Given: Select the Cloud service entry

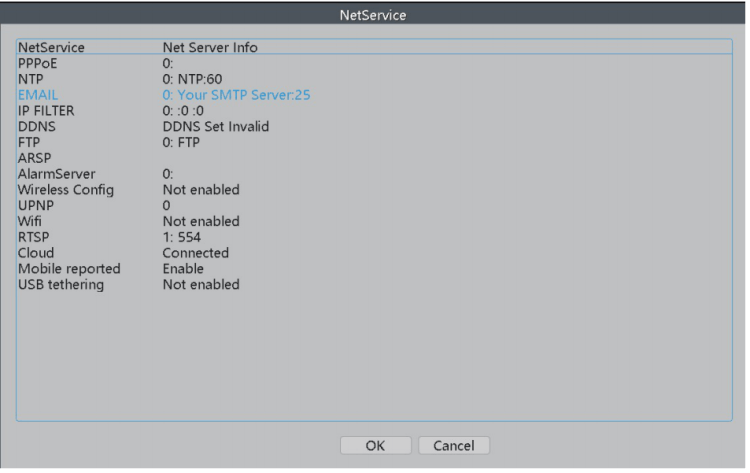Looking at the screenshot, I should [x=36, y=253].
